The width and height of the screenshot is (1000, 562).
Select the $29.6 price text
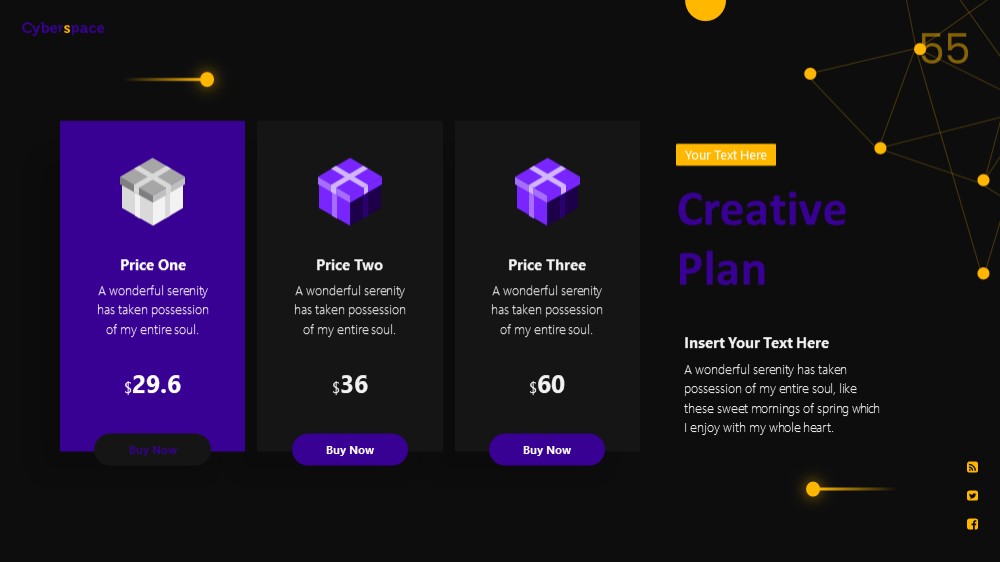152,385
